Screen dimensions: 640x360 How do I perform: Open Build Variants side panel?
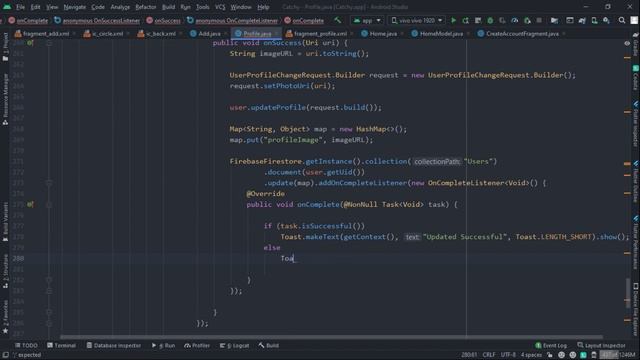click(5, 222)
